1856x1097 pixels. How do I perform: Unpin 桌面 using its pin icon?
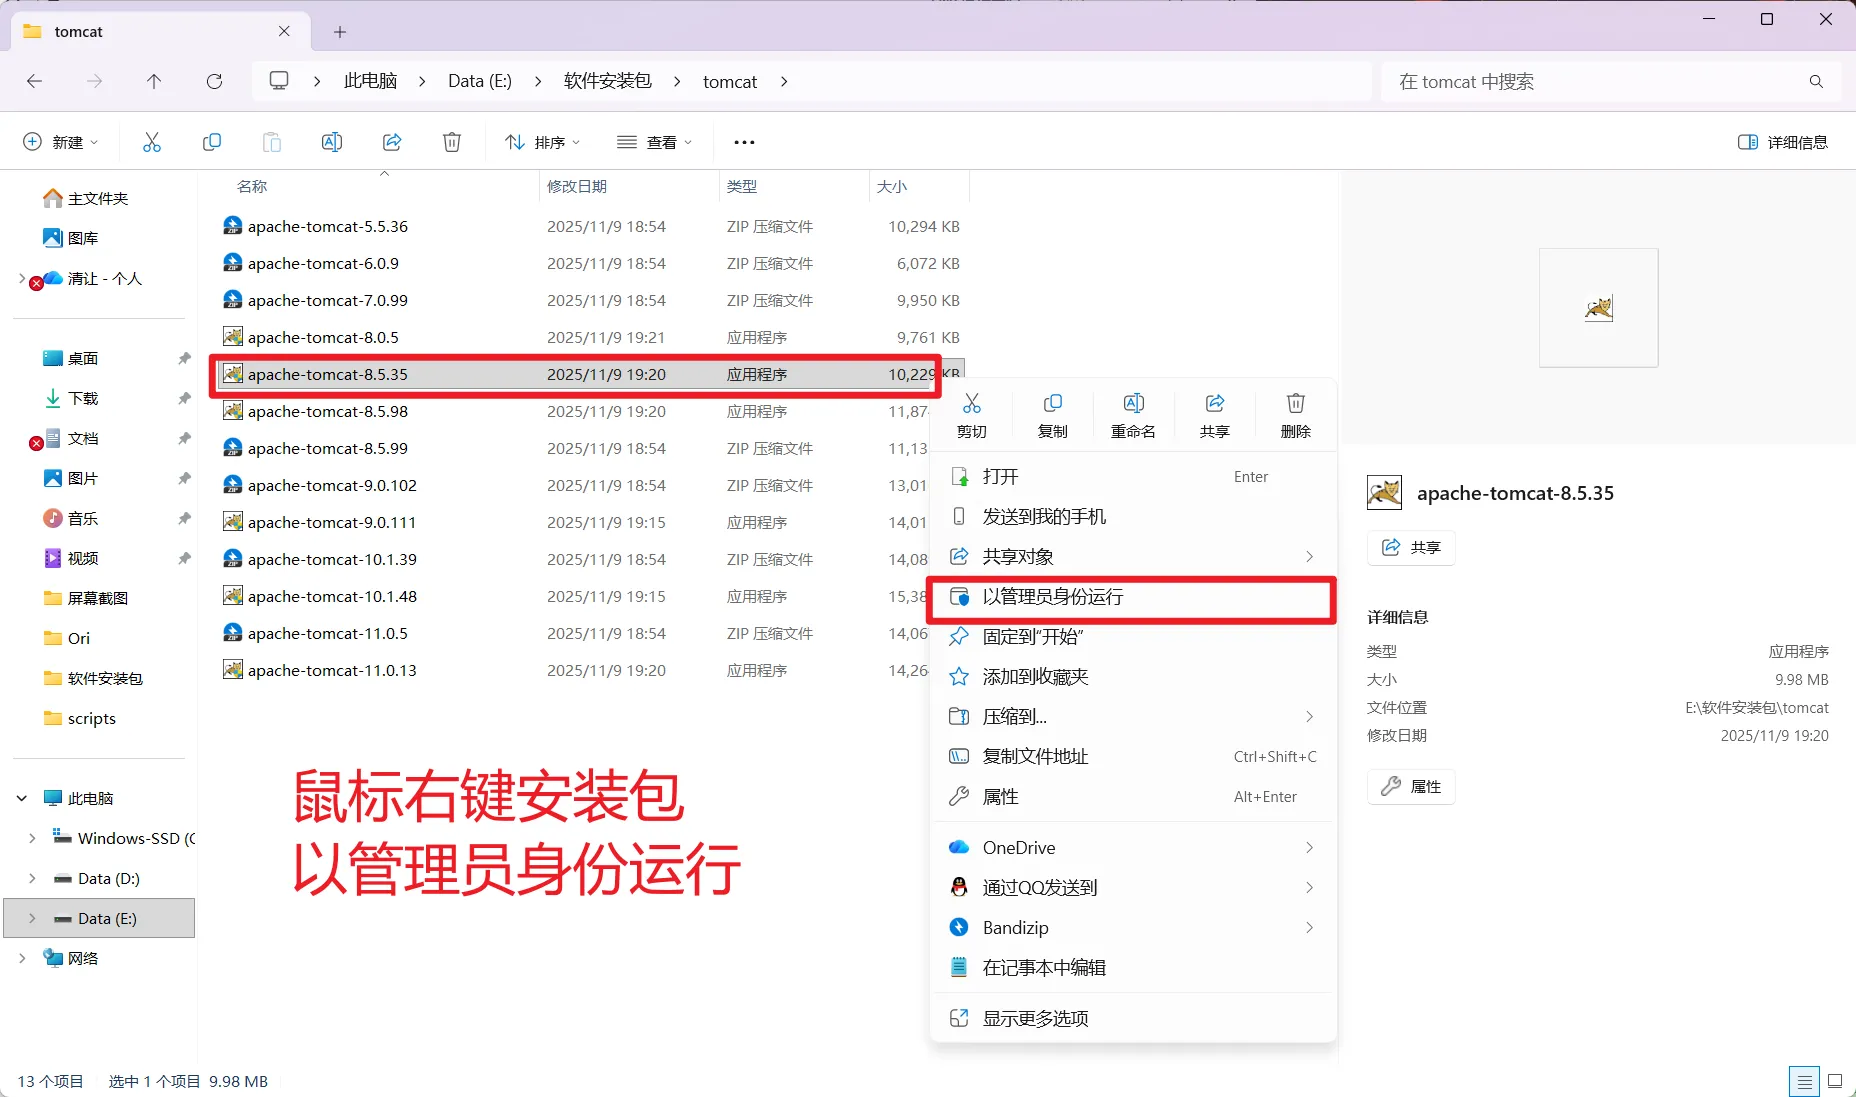(x=184, y=358)
